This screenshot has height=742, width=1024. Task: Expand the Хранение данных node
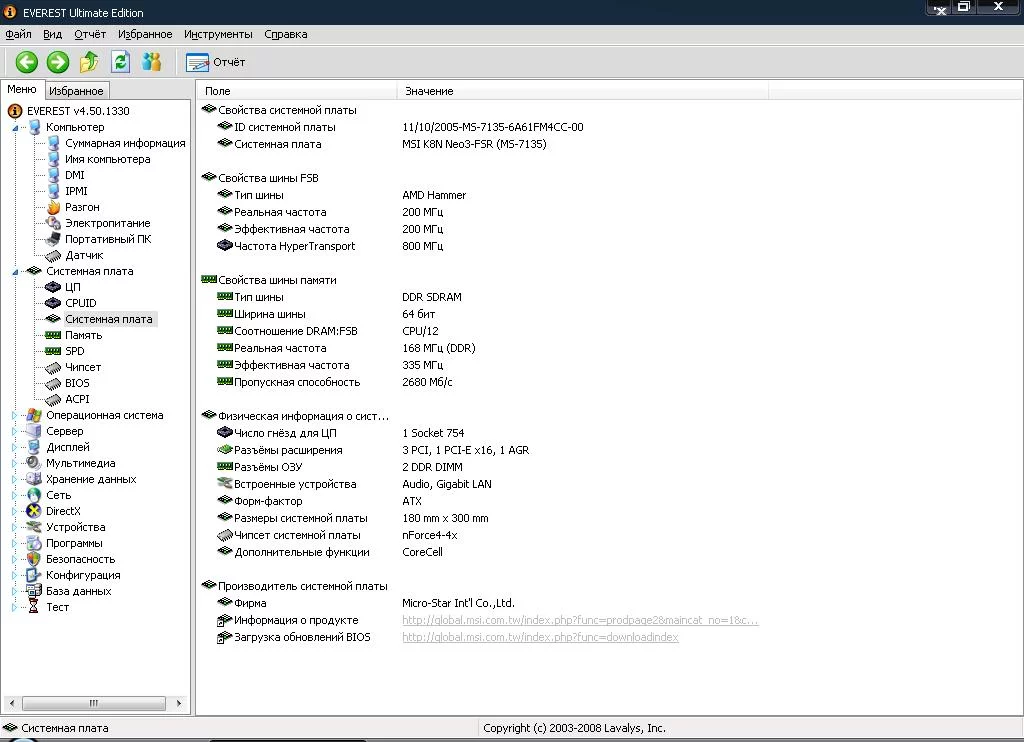14,479
